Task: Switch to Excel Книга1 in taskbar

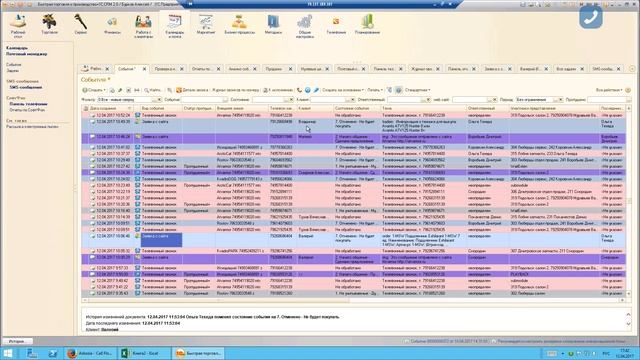Action: 144,353
